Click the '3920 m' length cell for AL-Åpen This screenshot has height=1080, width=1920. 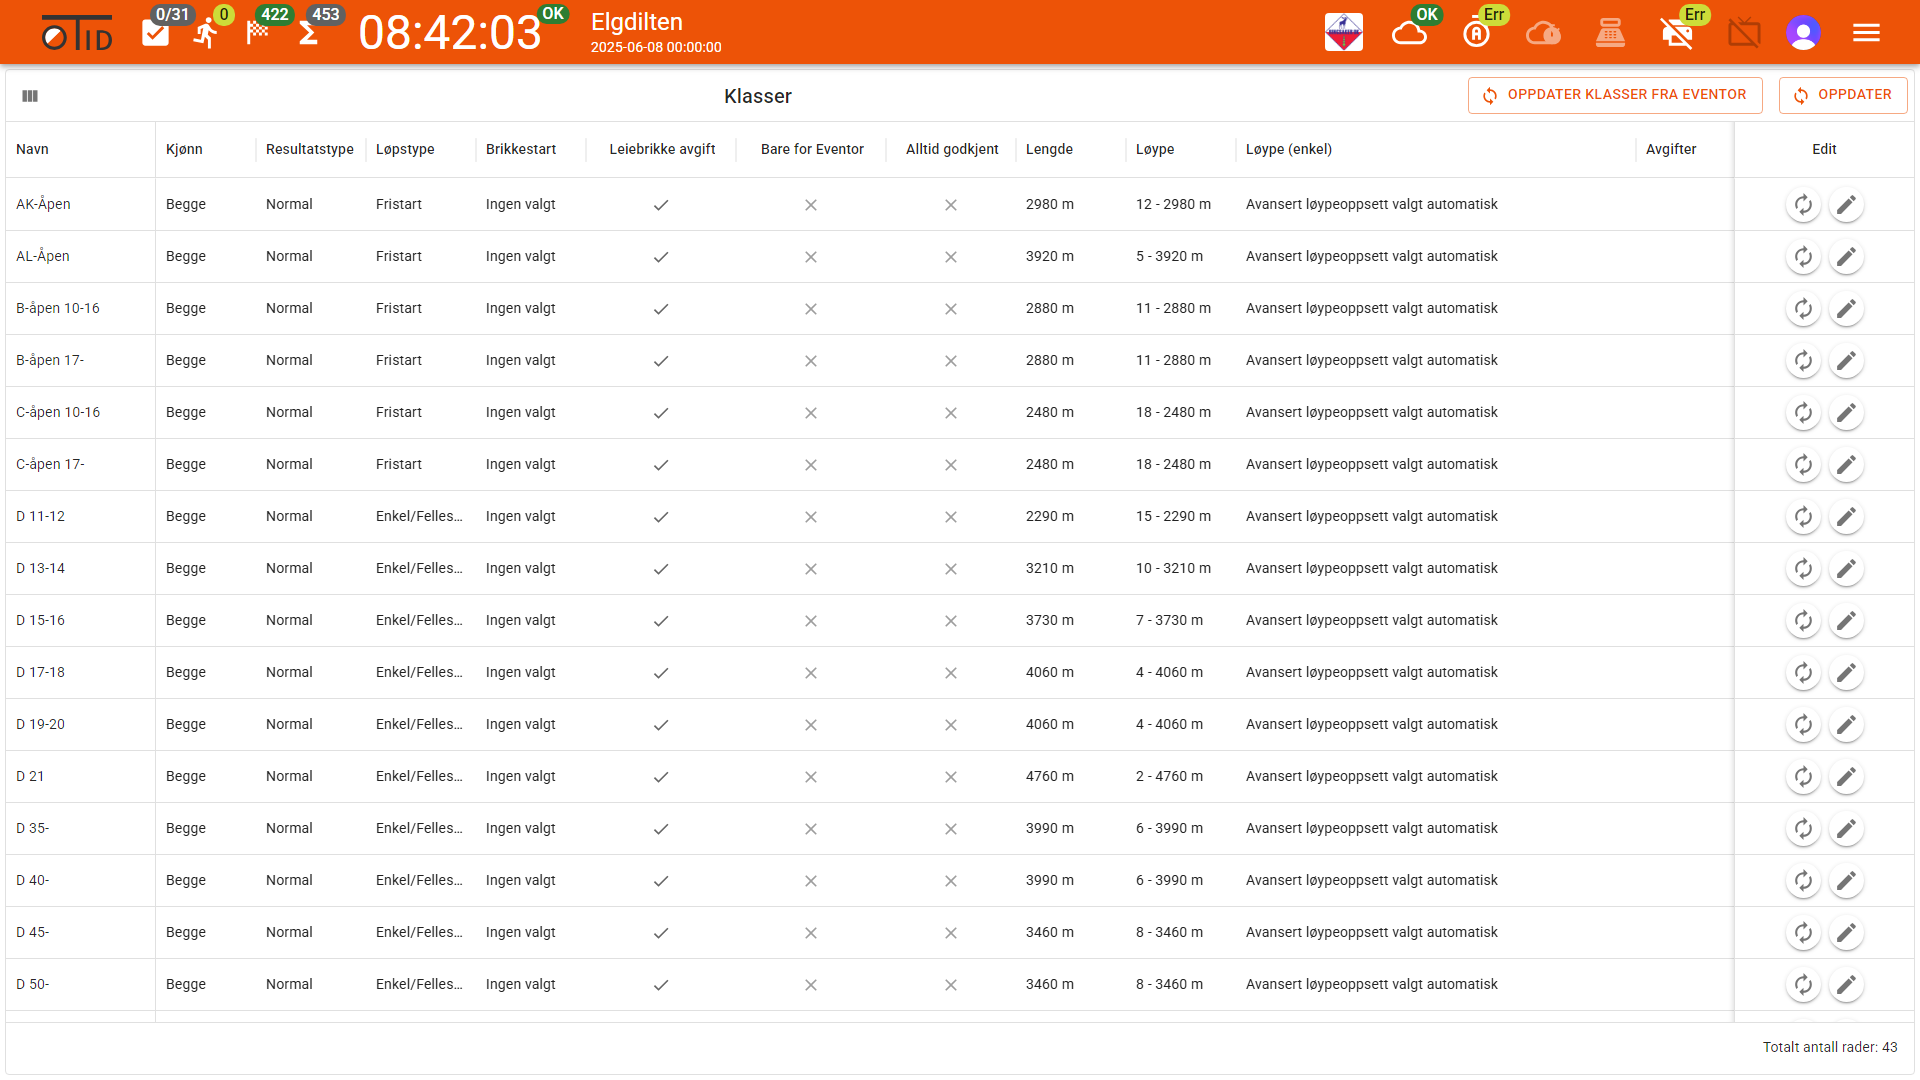(x=1050, y=256)
